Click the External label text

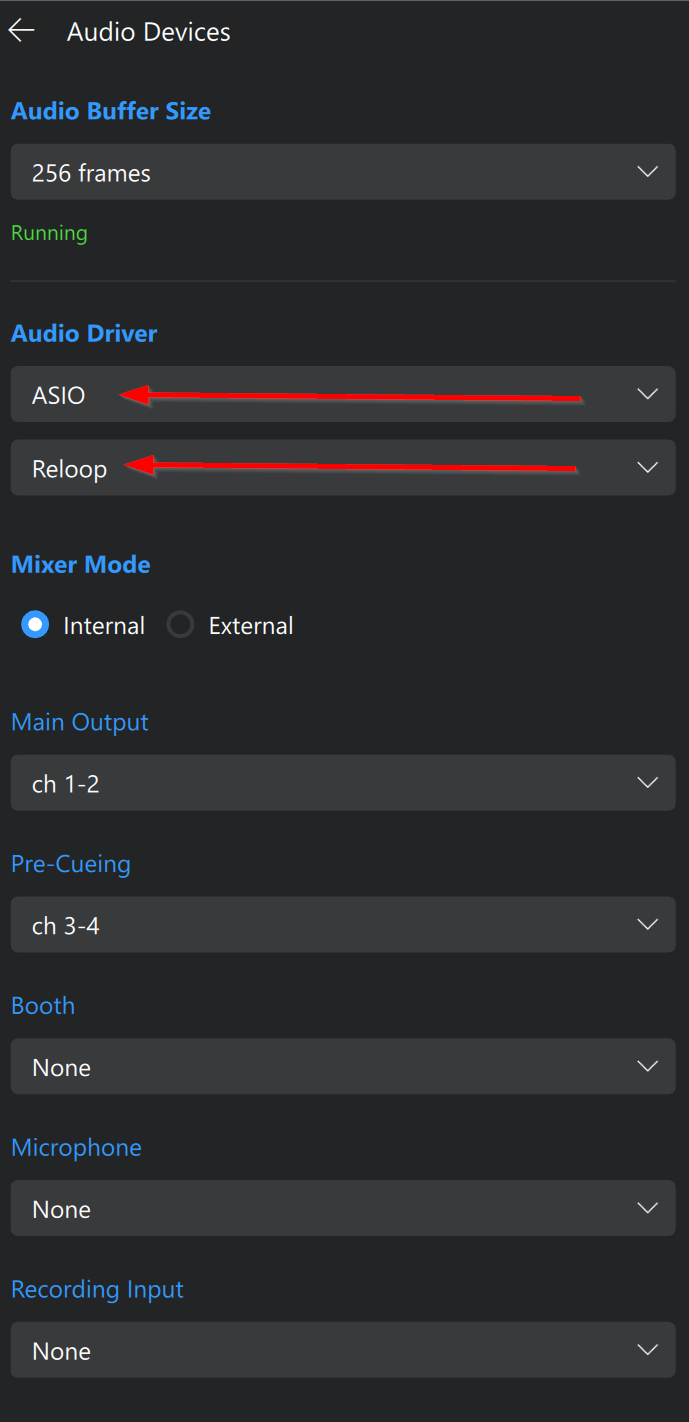[251, 626]
